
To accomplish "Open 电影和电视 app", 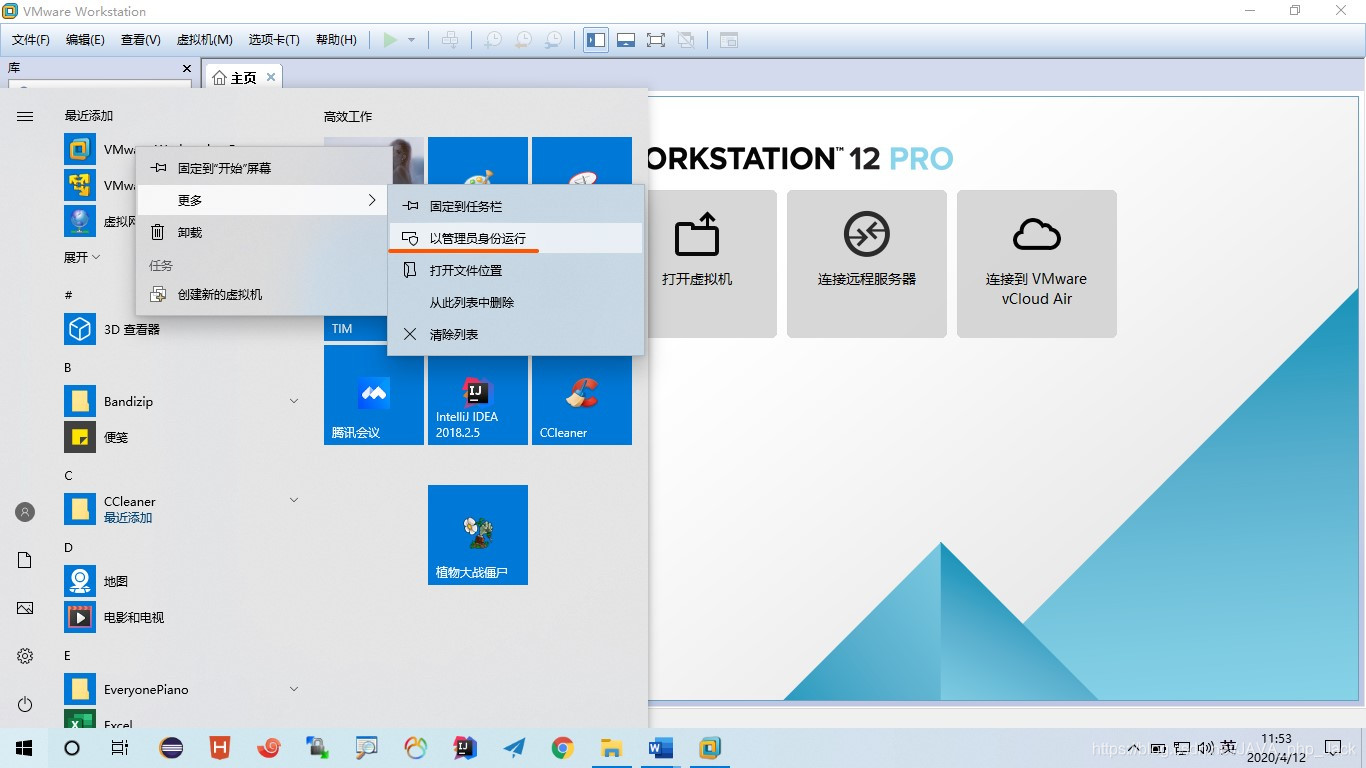I will (x=181, y=617).
